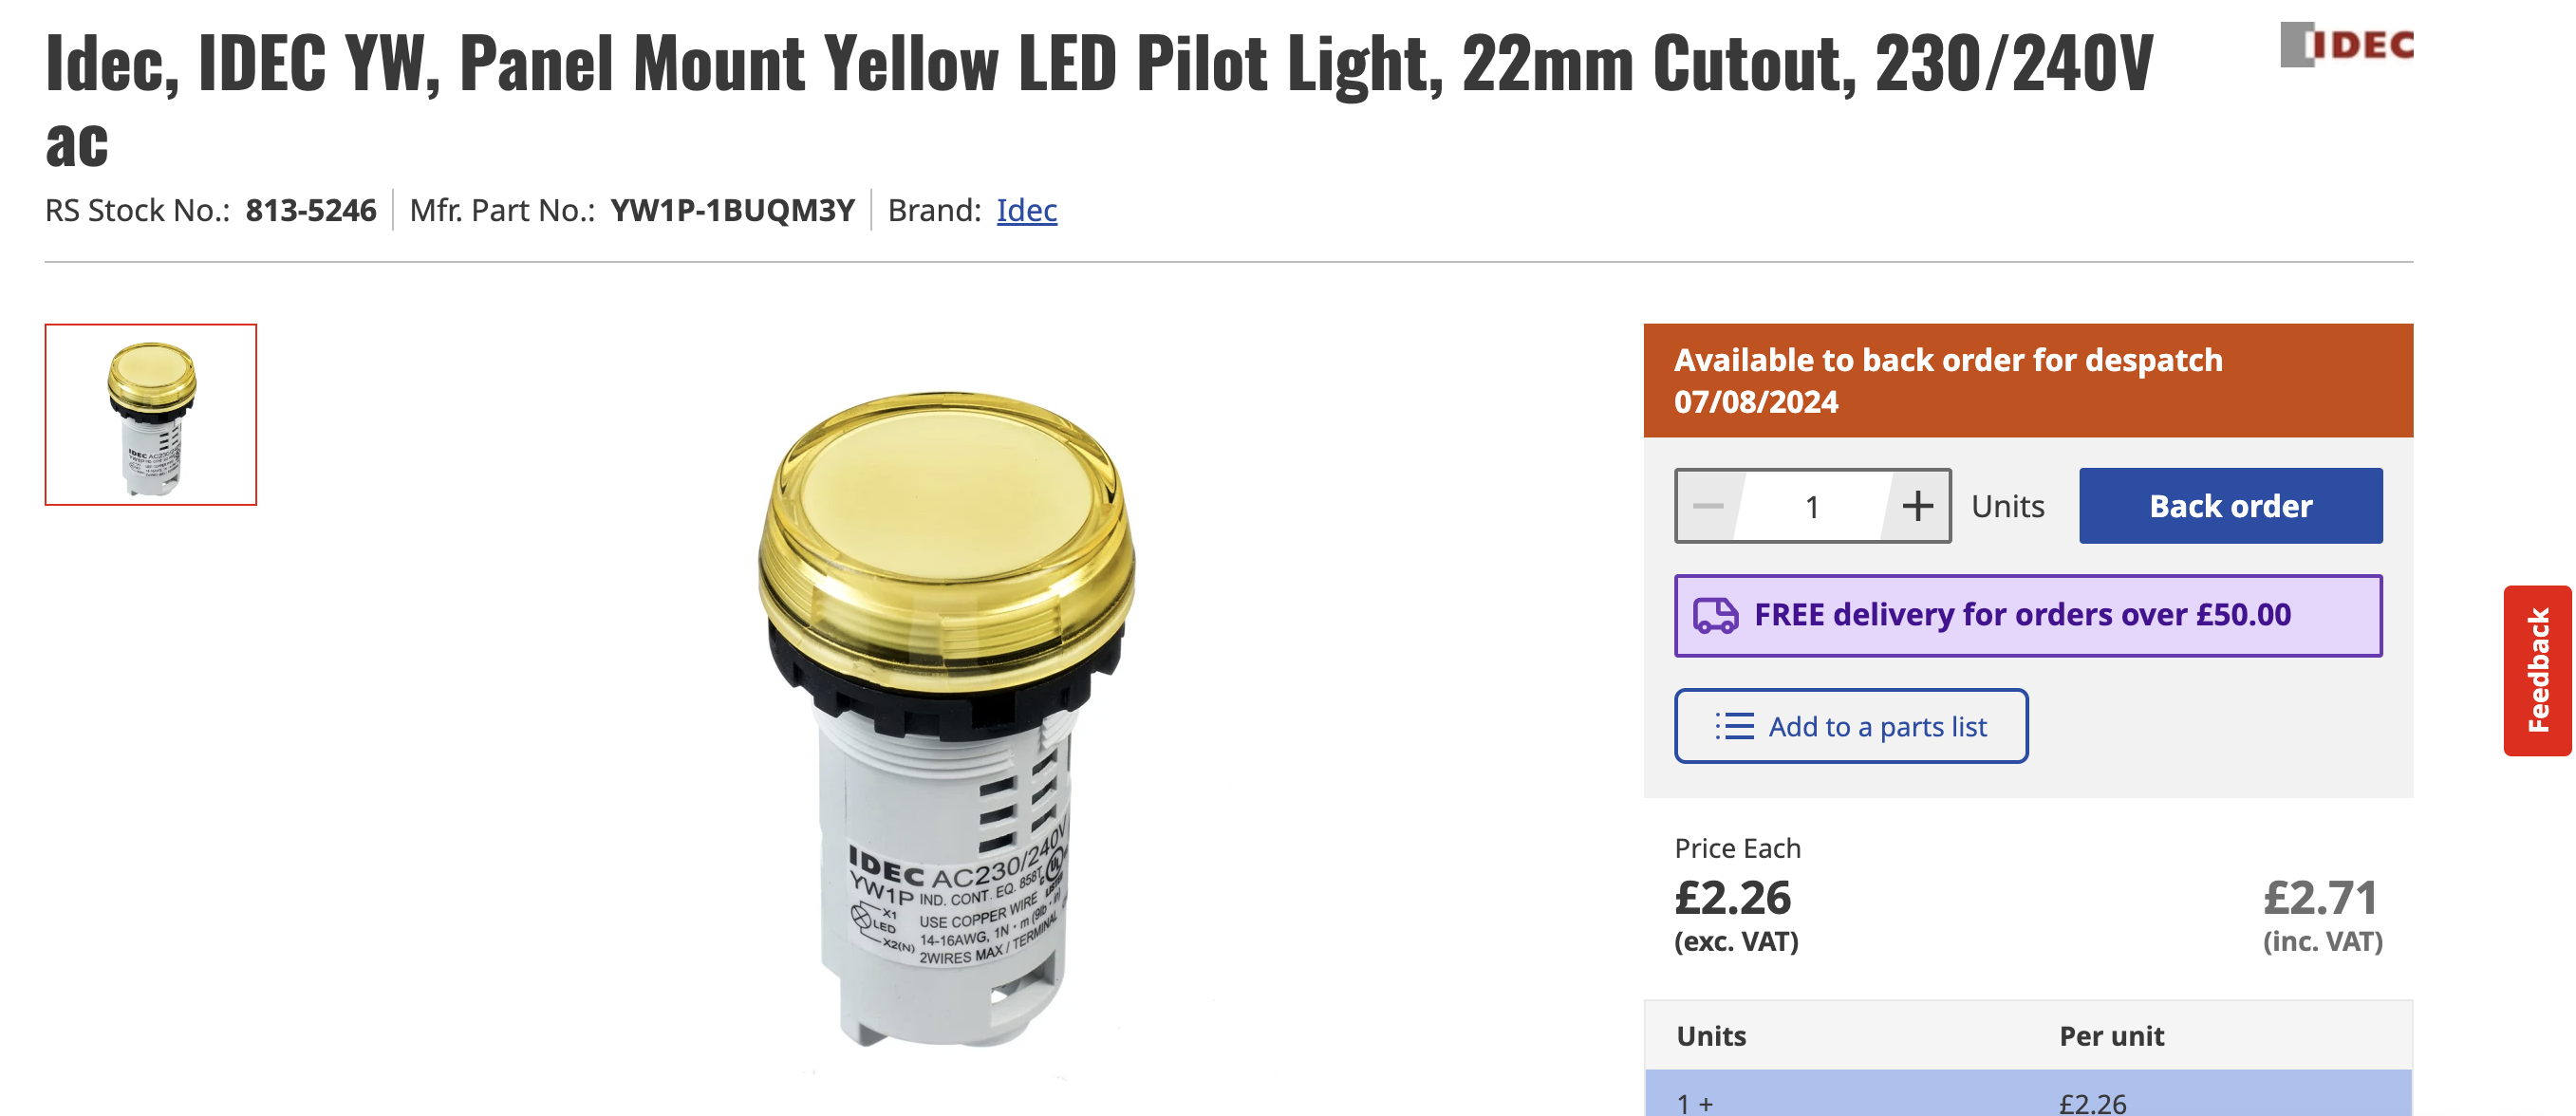This screenshot has width=2576, height=1116.
Task: Click the £2.26 exc. VAT price
Action: point(1733,897)
